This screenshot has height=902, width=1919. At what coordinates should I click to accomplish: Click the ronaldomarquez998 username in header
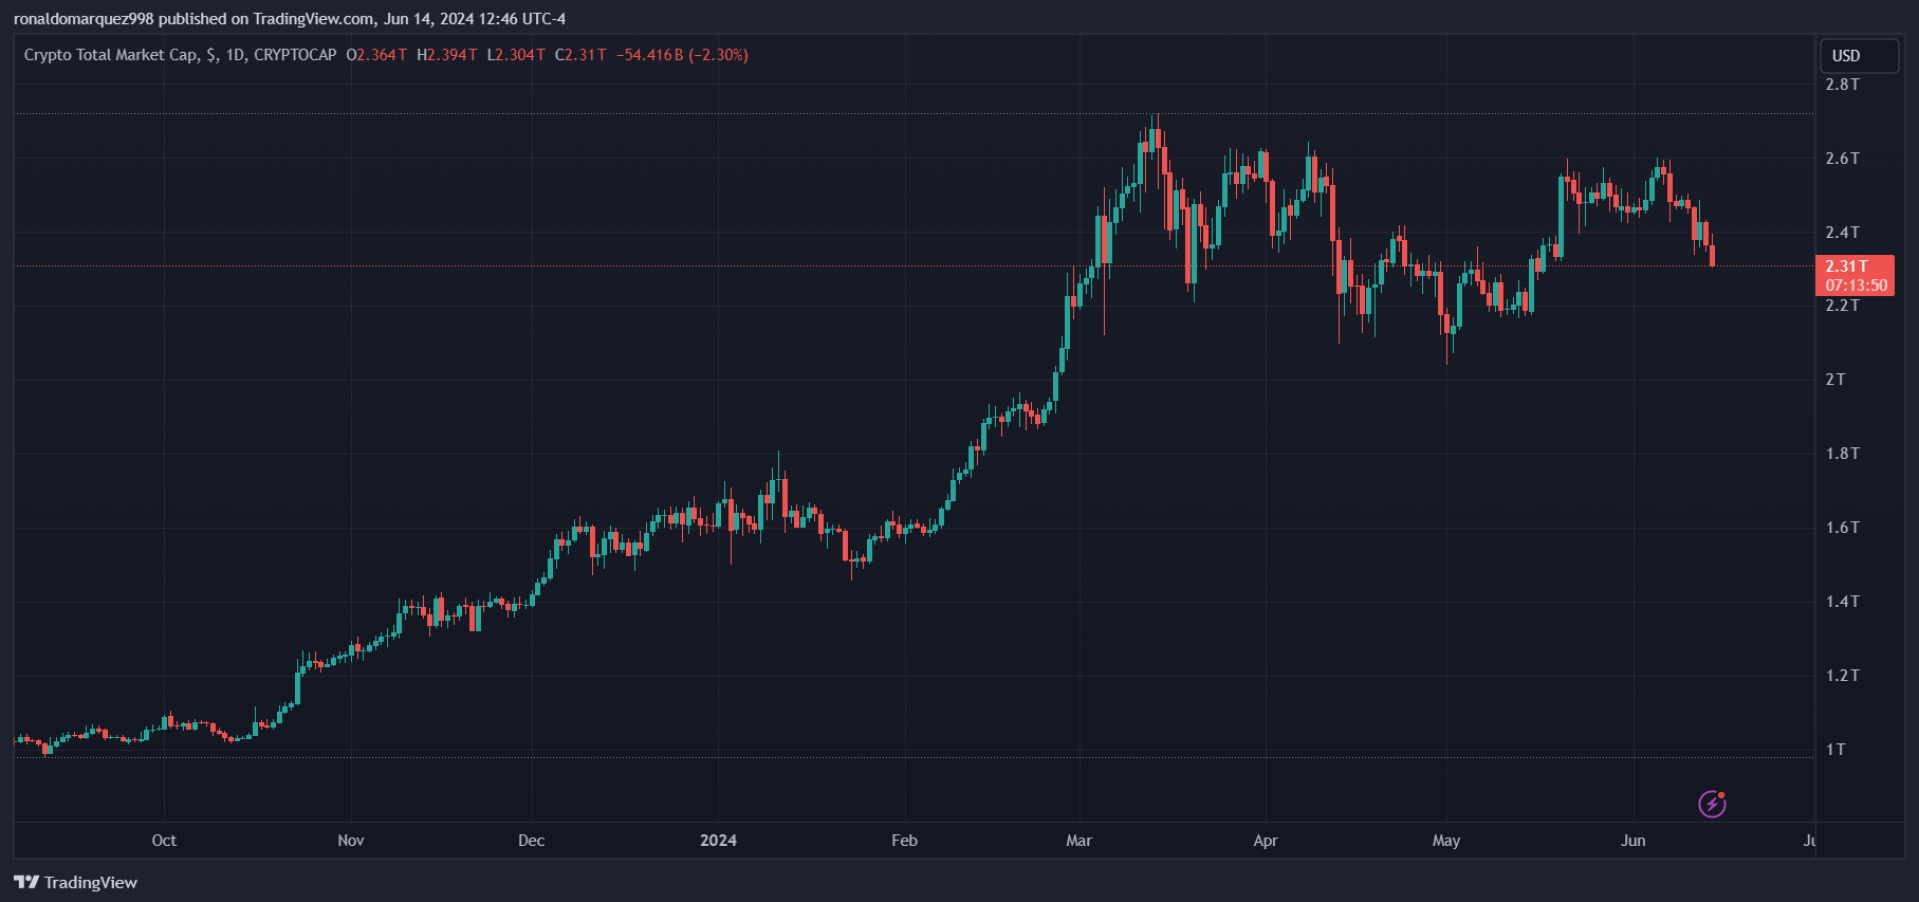point(83,19)
